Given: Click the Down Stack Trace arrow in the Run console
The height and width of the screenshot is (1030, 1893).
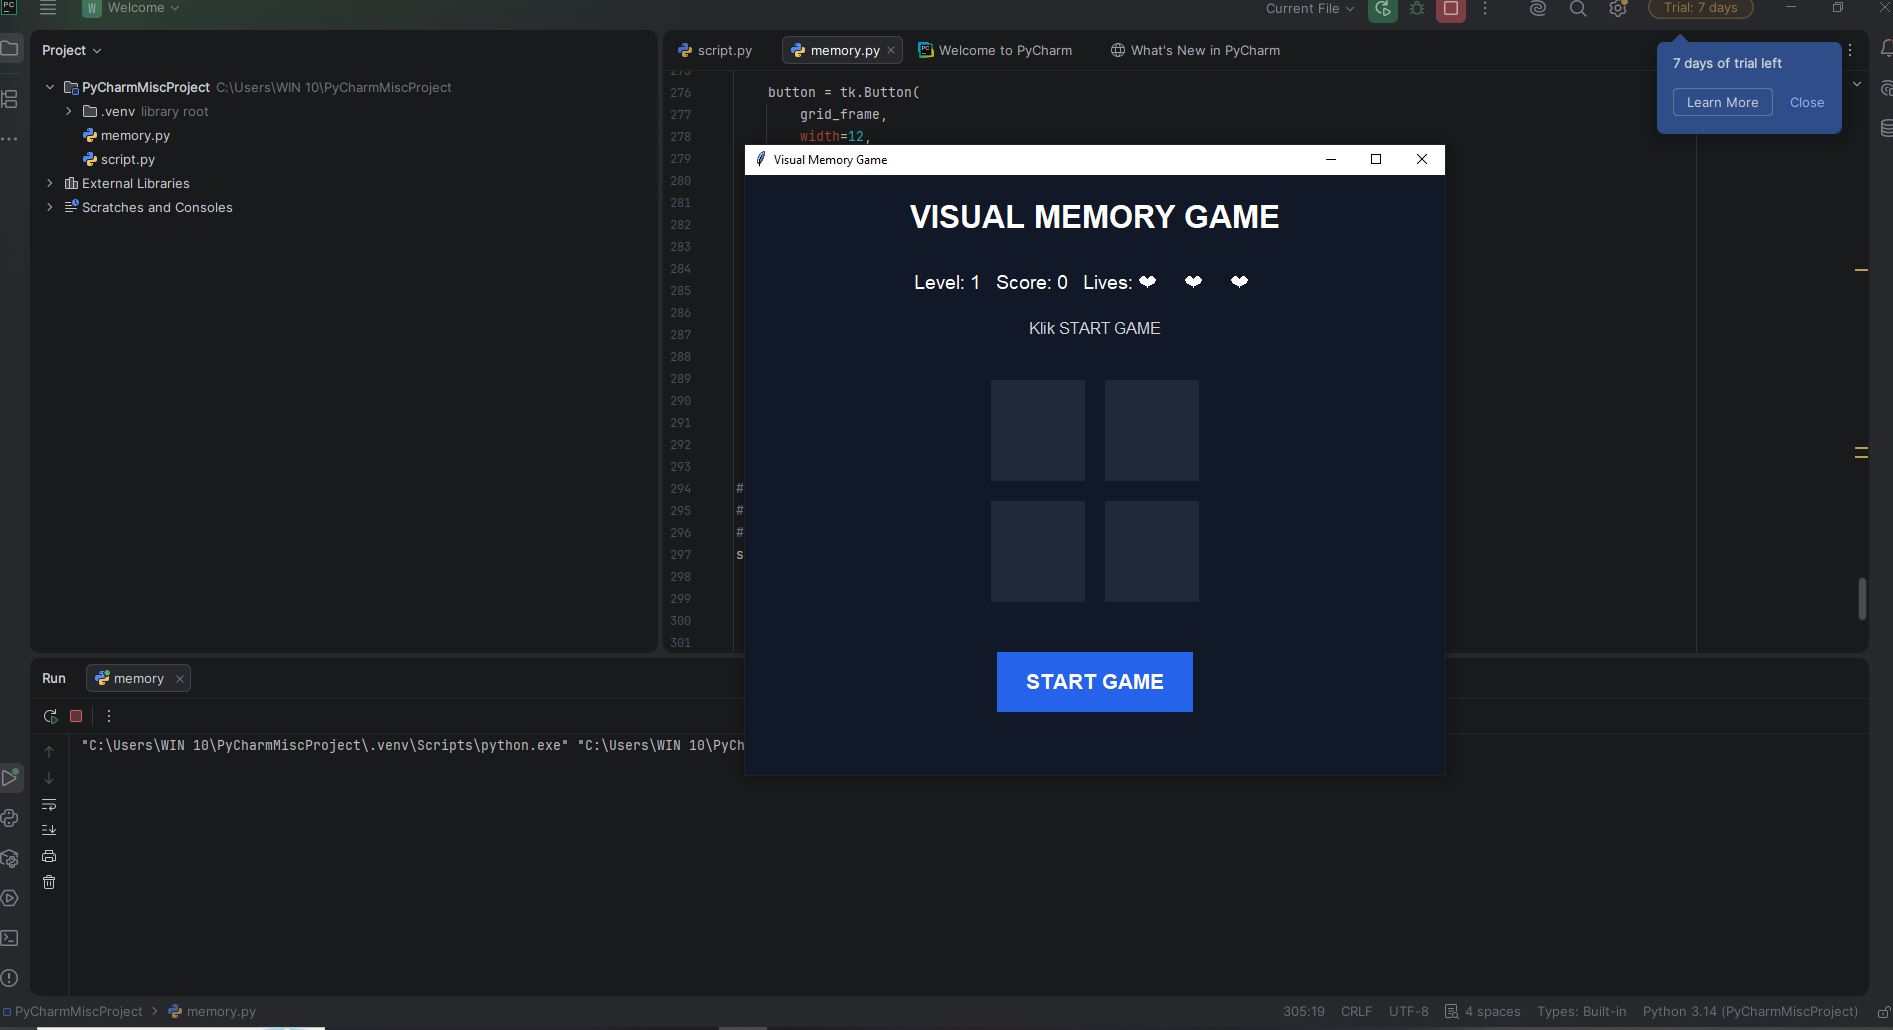Looking at the screenshot, I should point(49,778).
